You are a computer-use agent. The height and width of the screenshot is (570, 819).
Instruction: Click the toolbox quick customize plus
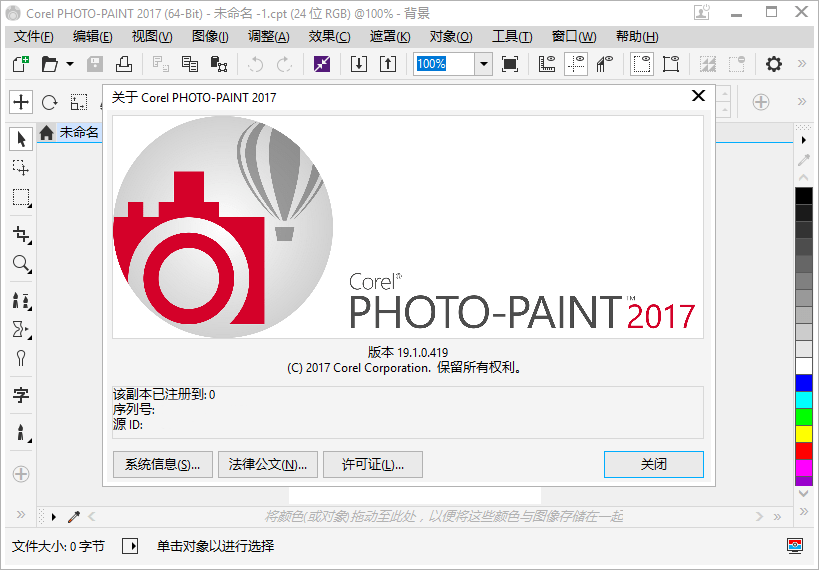click(21, 474)
